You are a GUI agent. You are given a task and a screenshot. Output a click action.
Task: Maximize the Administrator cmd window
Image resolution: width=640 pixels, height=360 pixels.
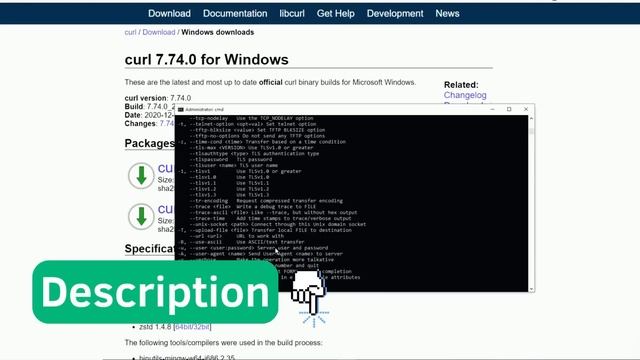coord(509,109)
